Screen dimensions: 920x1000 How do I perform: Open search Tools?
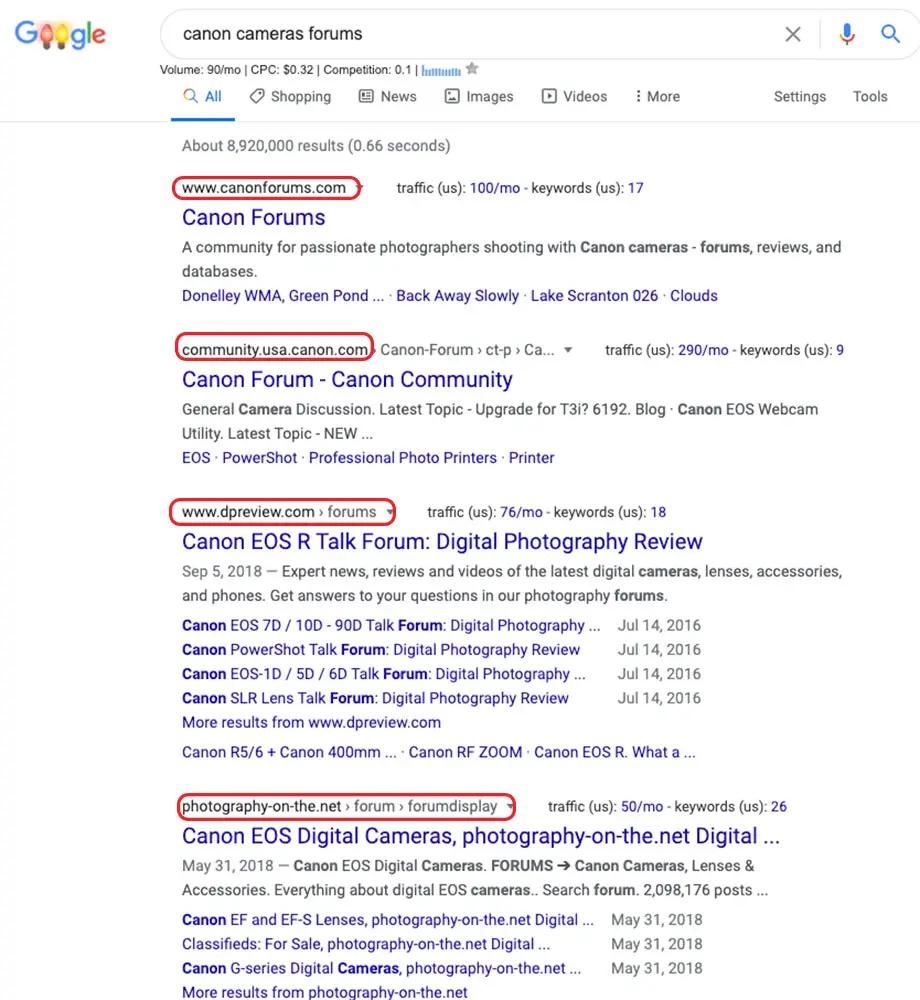(x=870, y=96)
